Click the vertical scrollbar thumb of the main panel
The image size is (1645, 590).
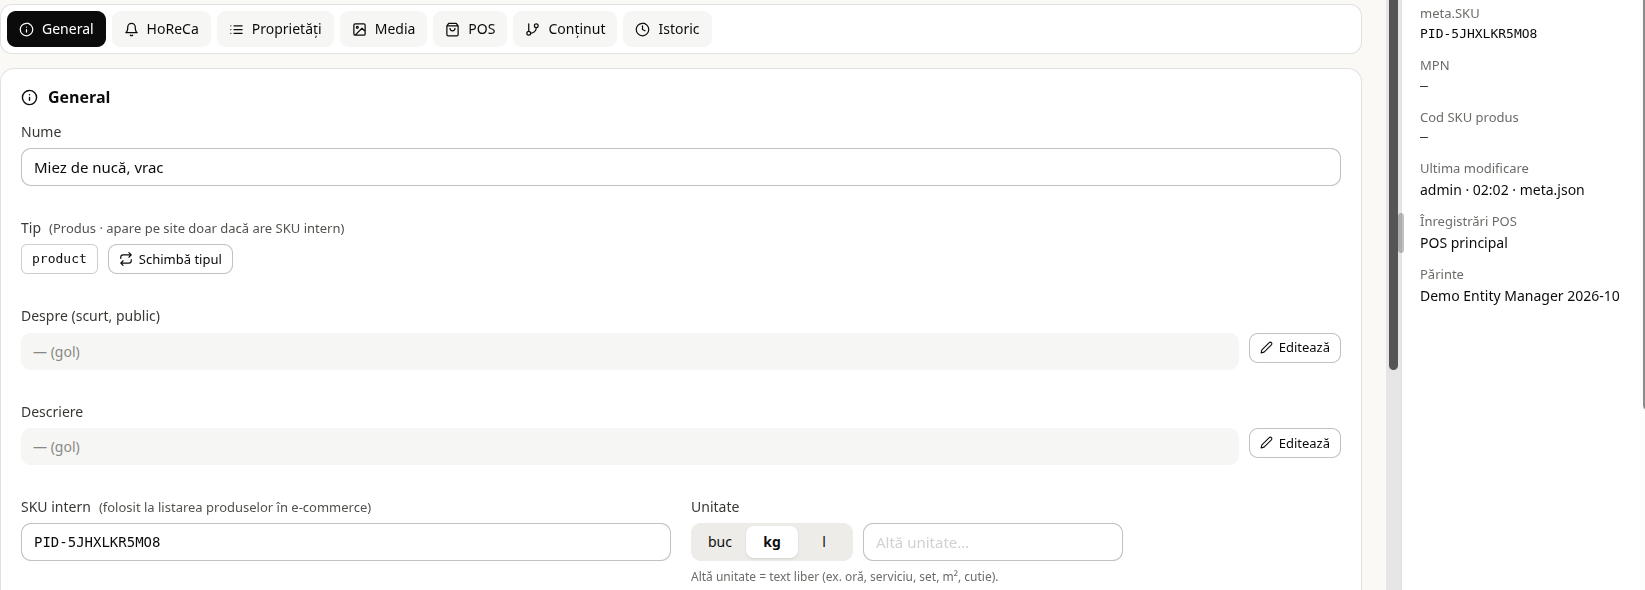tap(1393, 185)
